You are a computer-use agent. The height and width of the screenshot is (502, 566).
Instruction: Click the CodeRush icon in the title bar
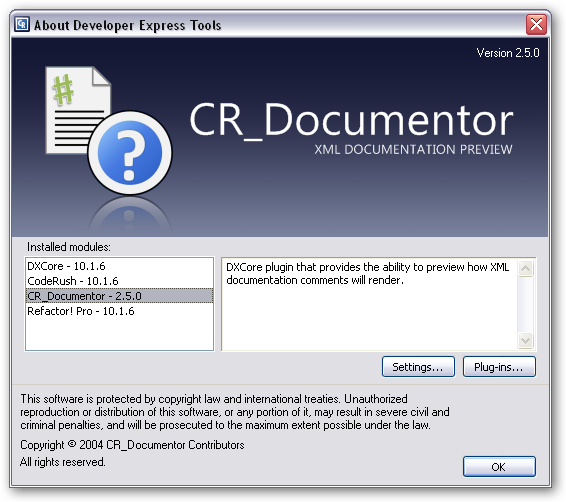(x=22, y=24)
